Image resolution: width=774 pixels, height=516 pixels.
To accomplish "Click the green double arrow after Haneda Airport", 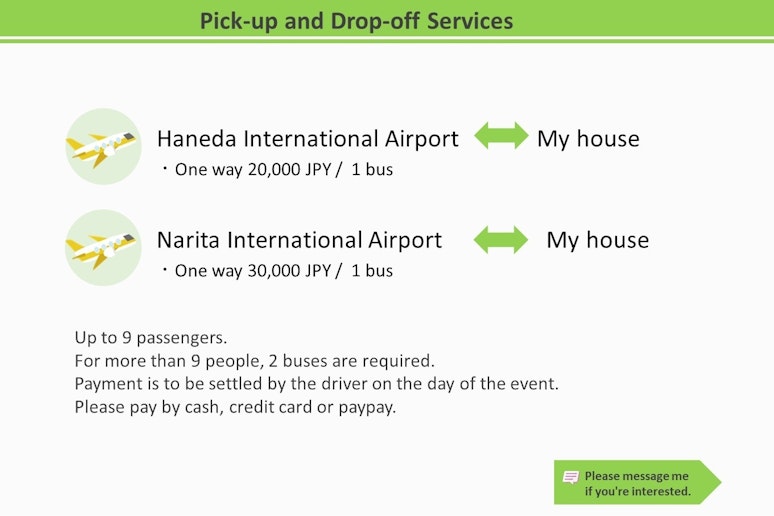I will tap(501, 137).
